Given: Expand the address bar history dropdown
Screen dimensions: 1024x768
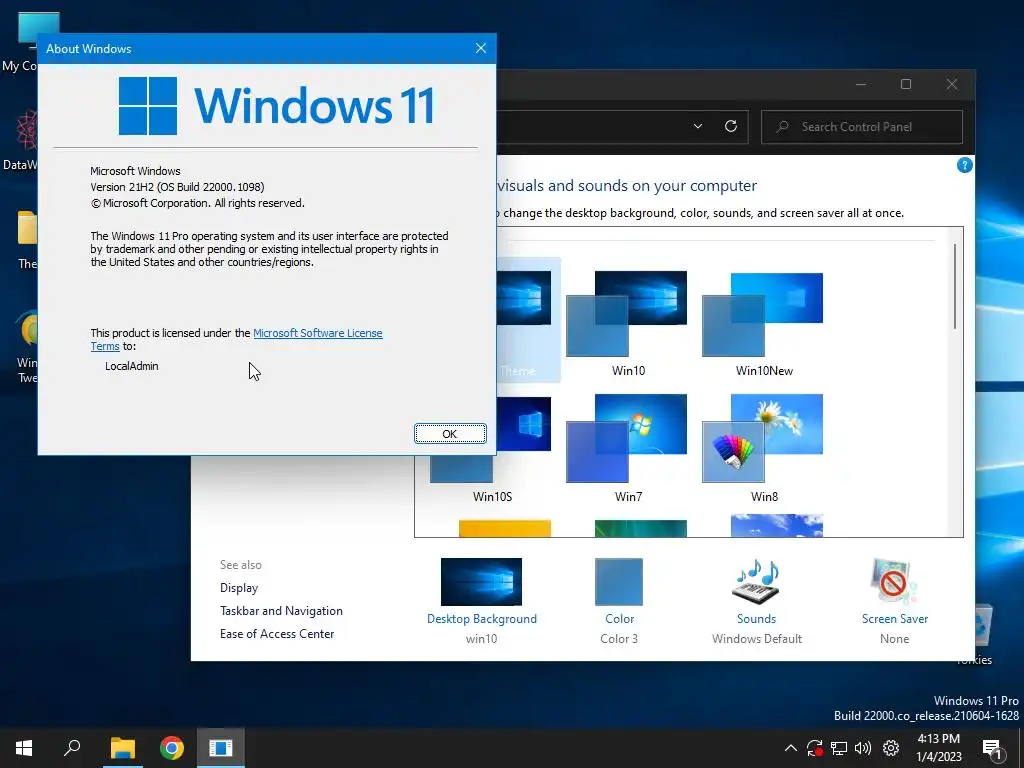Looking at the screenshot, I should point(697,126).
